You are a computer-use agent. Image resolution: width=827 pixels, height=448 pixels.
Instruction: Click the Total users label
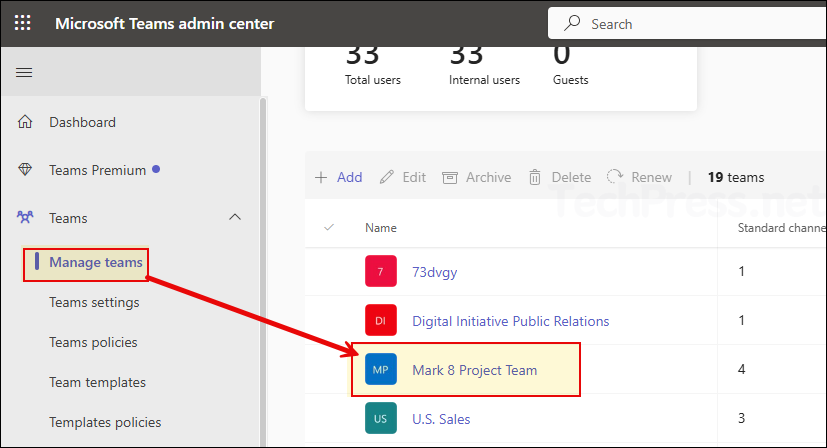click(x=373, y=80)
